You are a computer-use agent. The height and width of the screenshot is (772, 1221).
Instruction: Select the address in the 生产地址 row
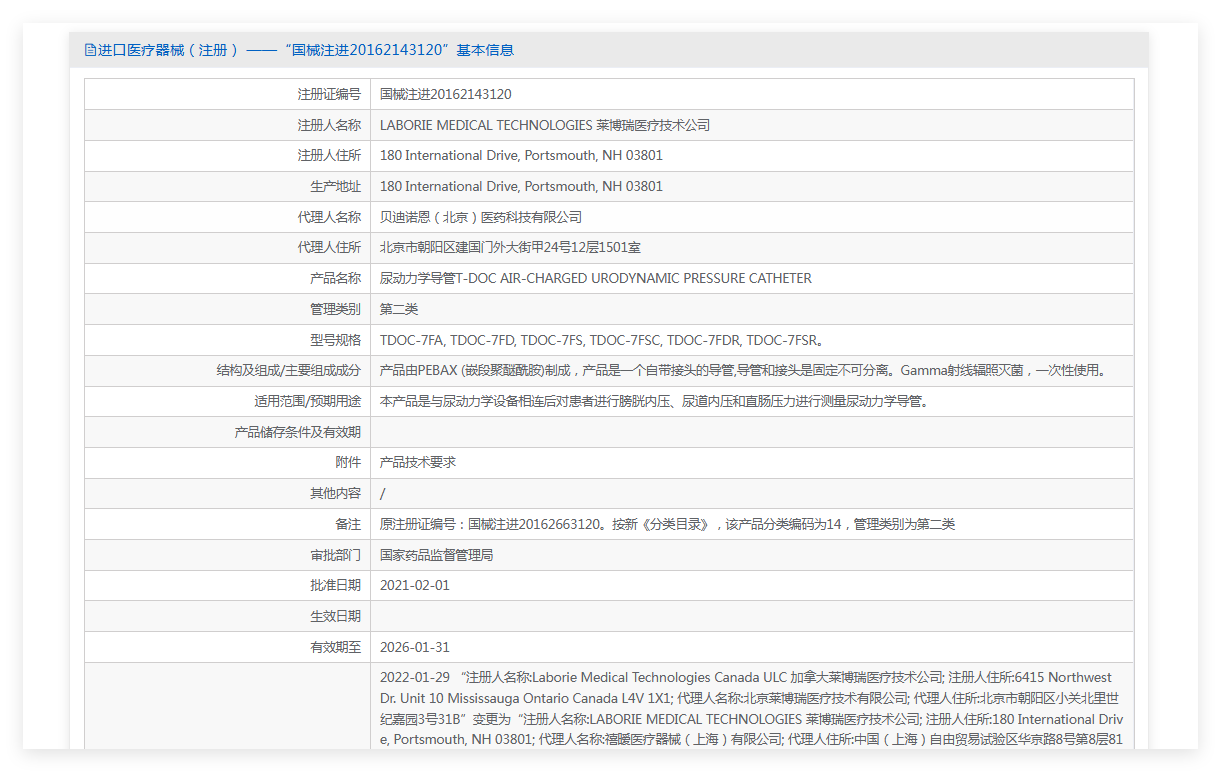(x=521, y=187)
